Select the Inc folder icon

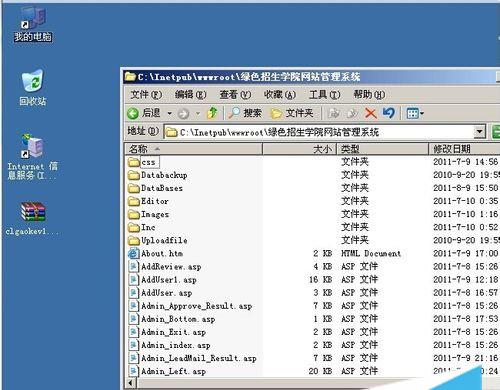tap(134, 228)
